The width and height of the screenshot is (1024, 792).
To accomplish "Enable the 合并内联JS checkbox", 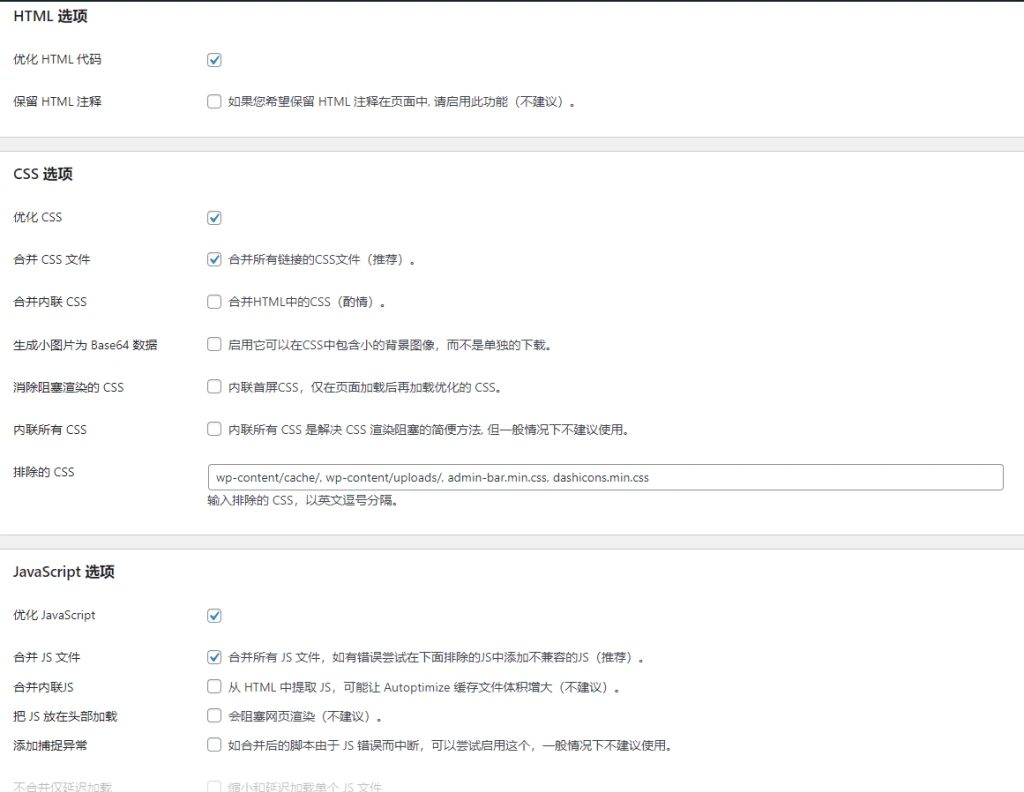I will pos(214,687).
